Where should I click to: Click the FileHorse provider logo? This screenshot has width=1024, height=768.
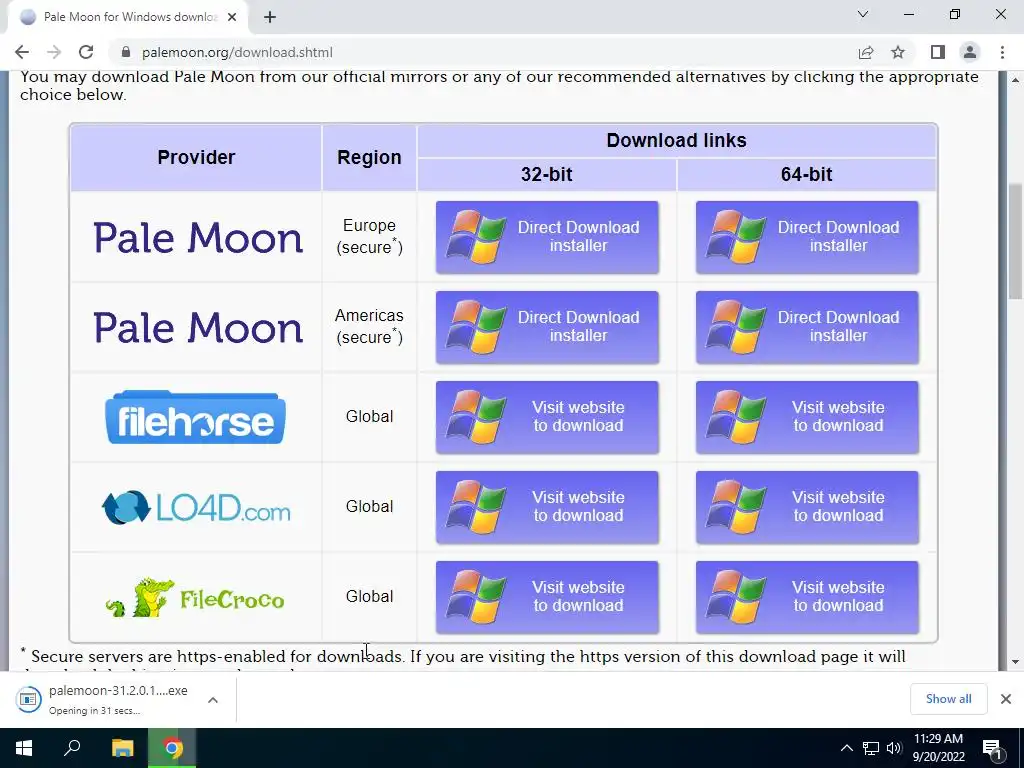(x=195, y=417)
